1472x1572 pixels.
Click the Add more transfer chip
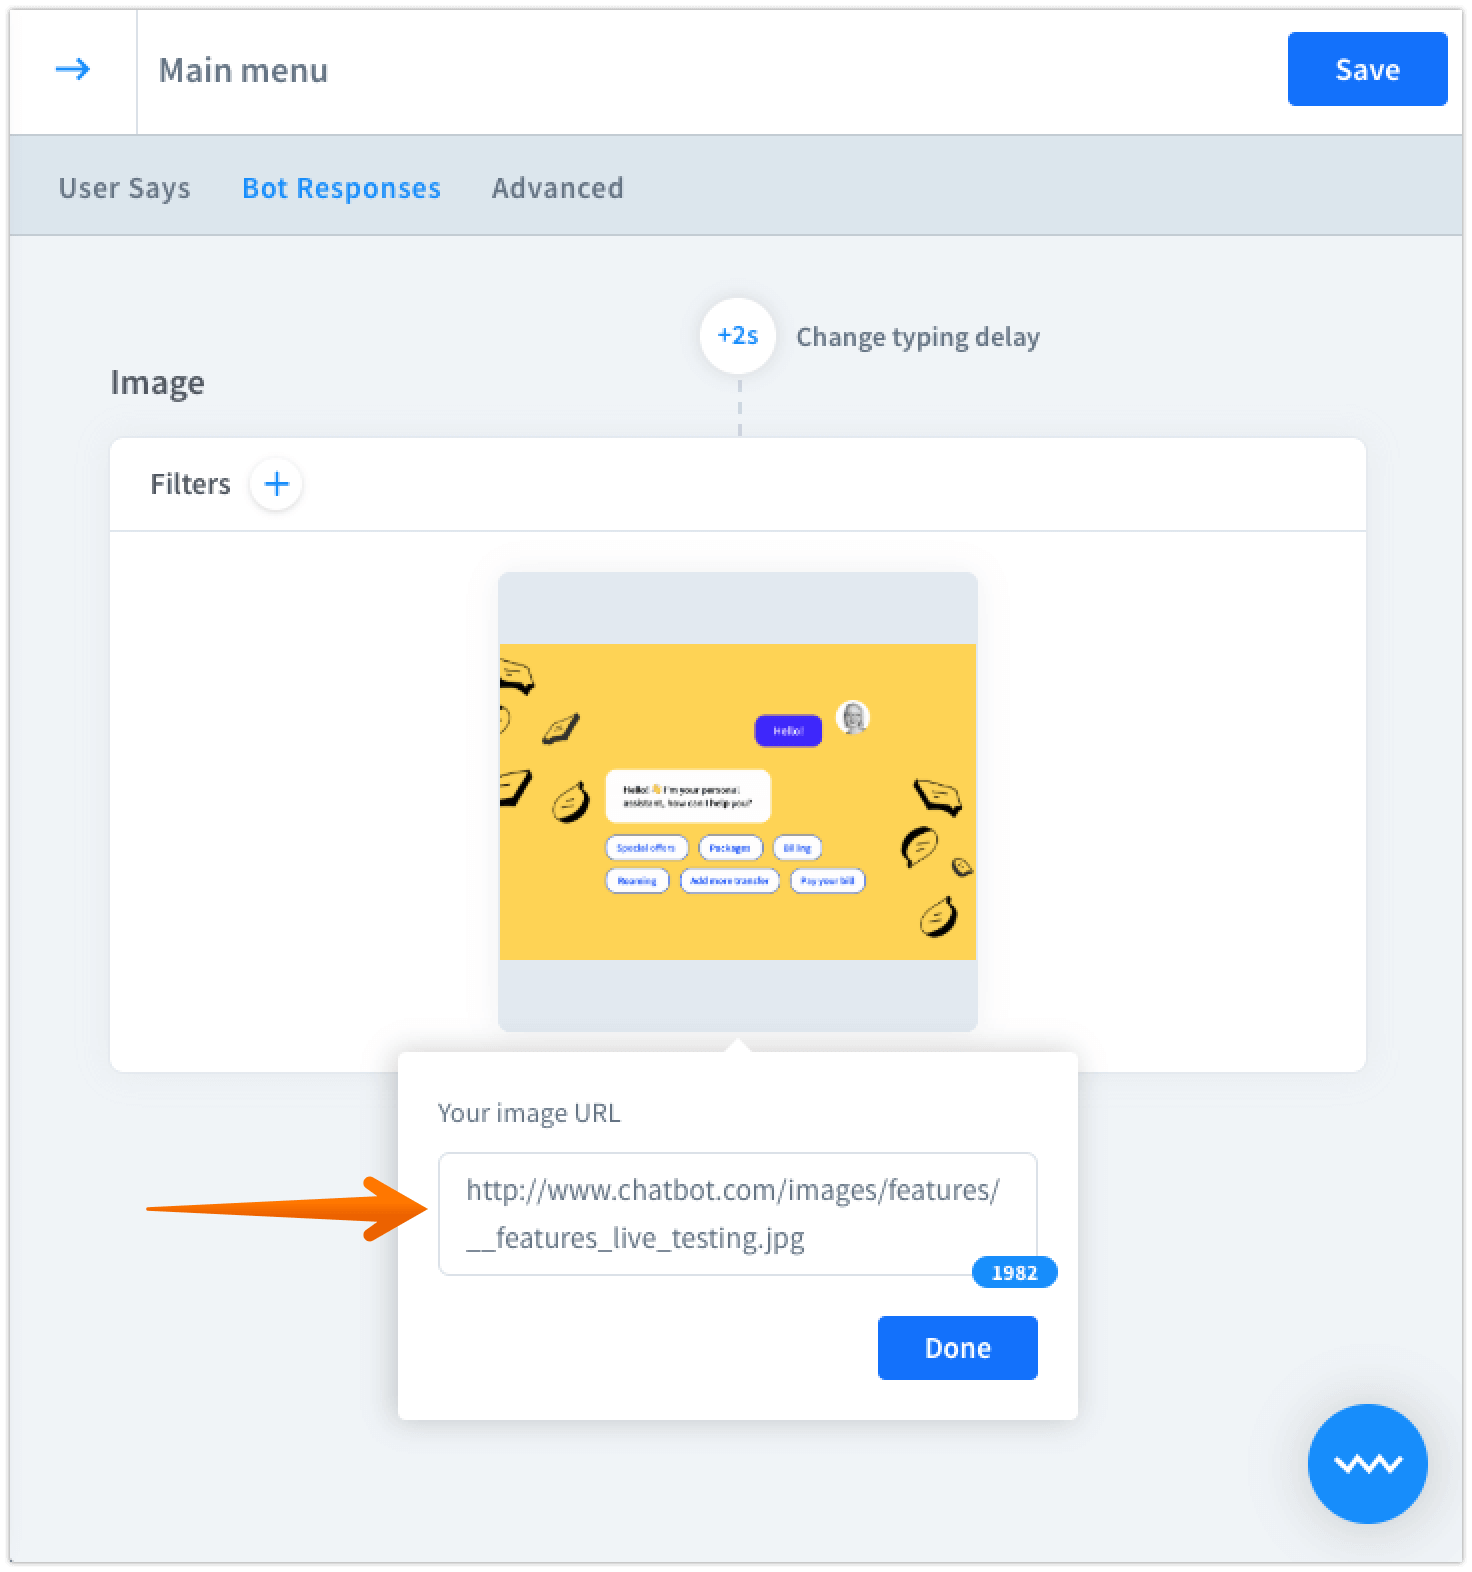(x=729, y=881)
